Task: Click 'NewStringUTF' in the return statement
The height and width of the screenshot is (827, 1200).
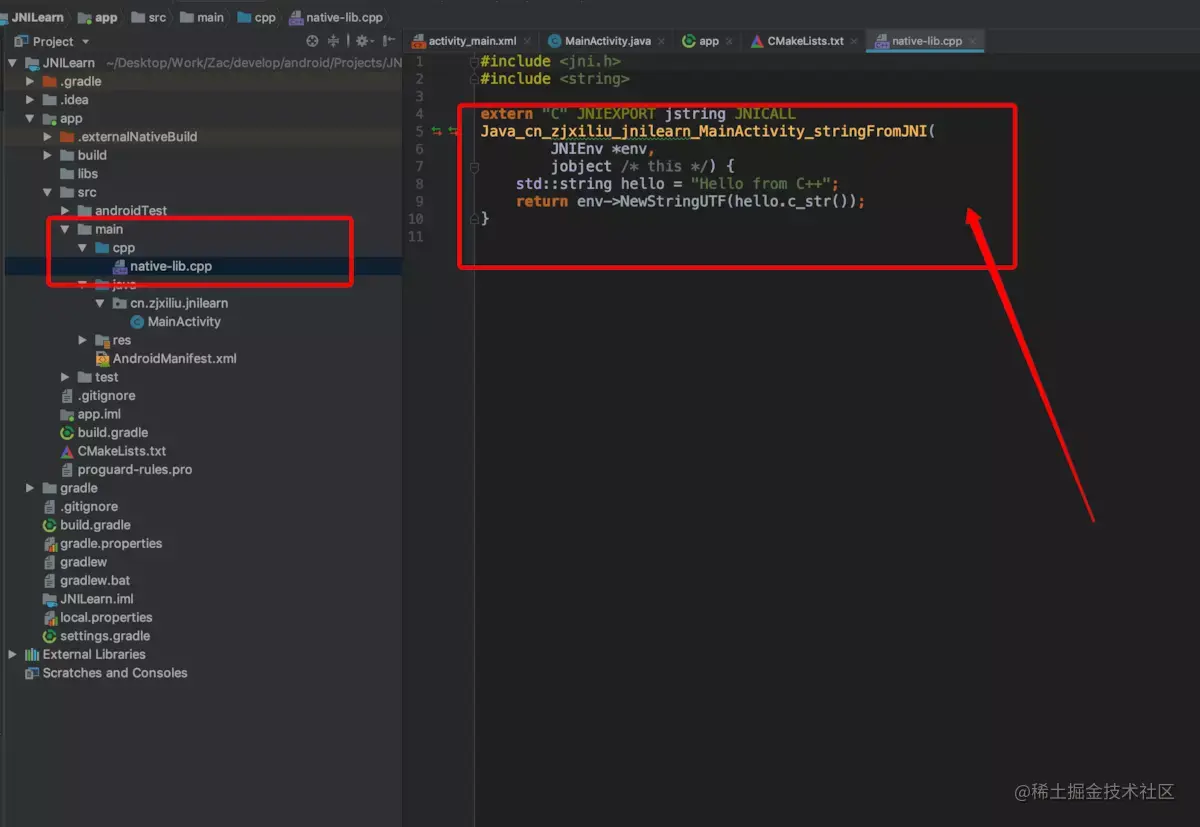Action: tap(673, 201)
